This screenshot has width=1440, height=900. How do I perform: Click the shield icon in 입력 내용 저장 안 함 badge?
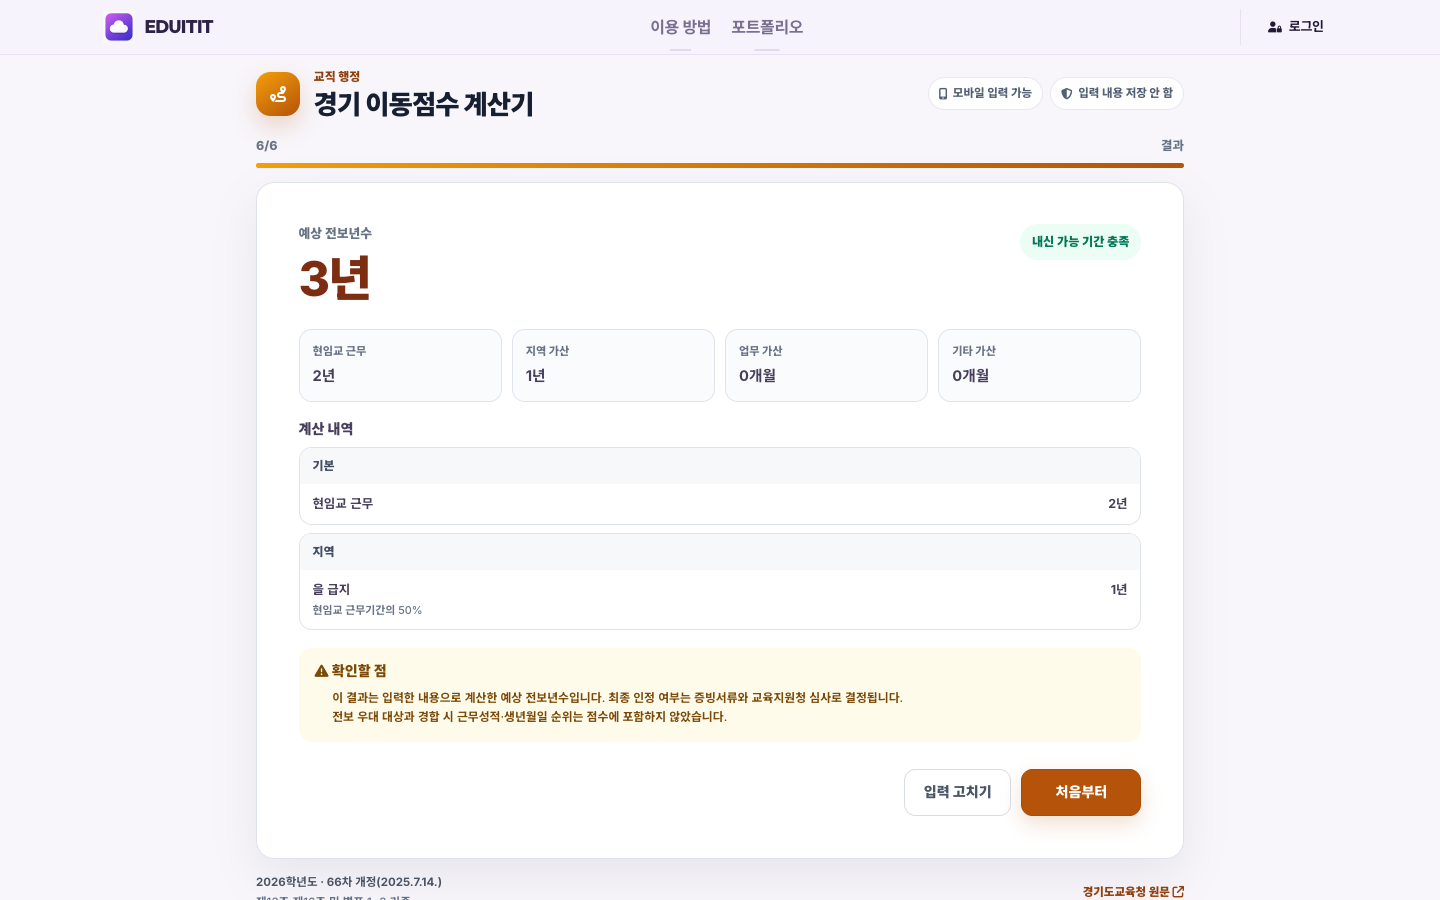pos(1067,93)
